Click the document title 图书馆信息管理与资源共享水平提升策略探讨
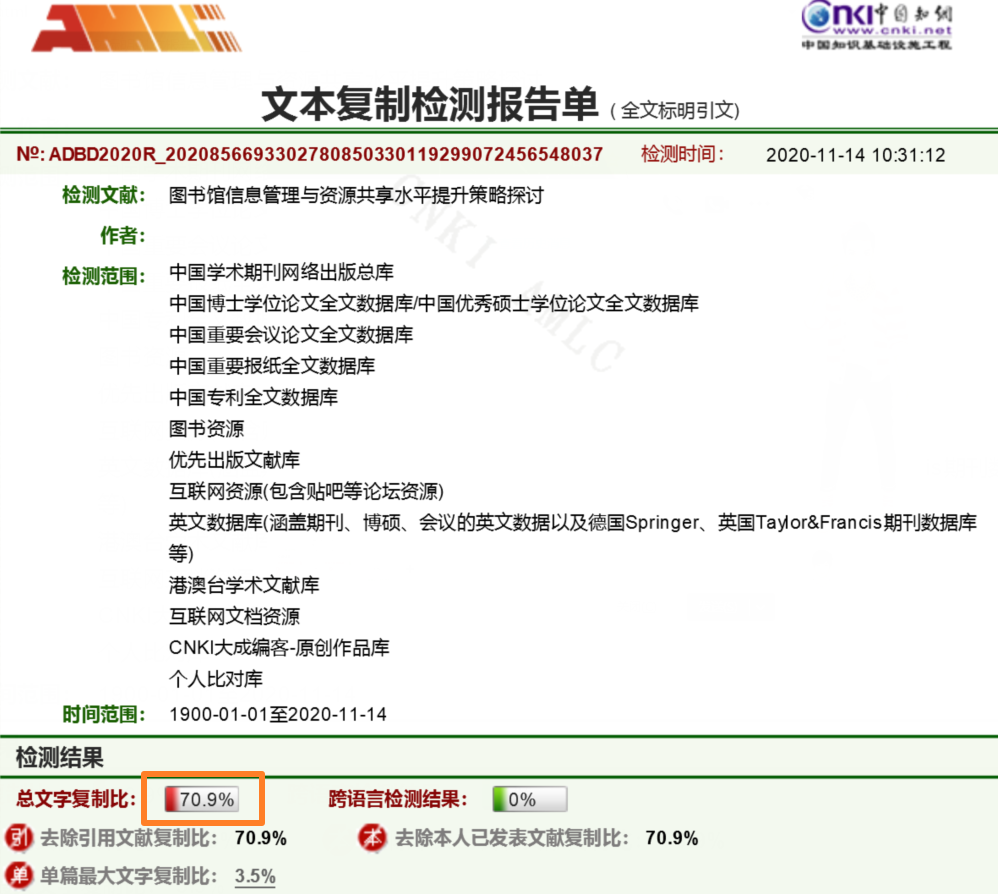998x894 pixels. point(356,195)
